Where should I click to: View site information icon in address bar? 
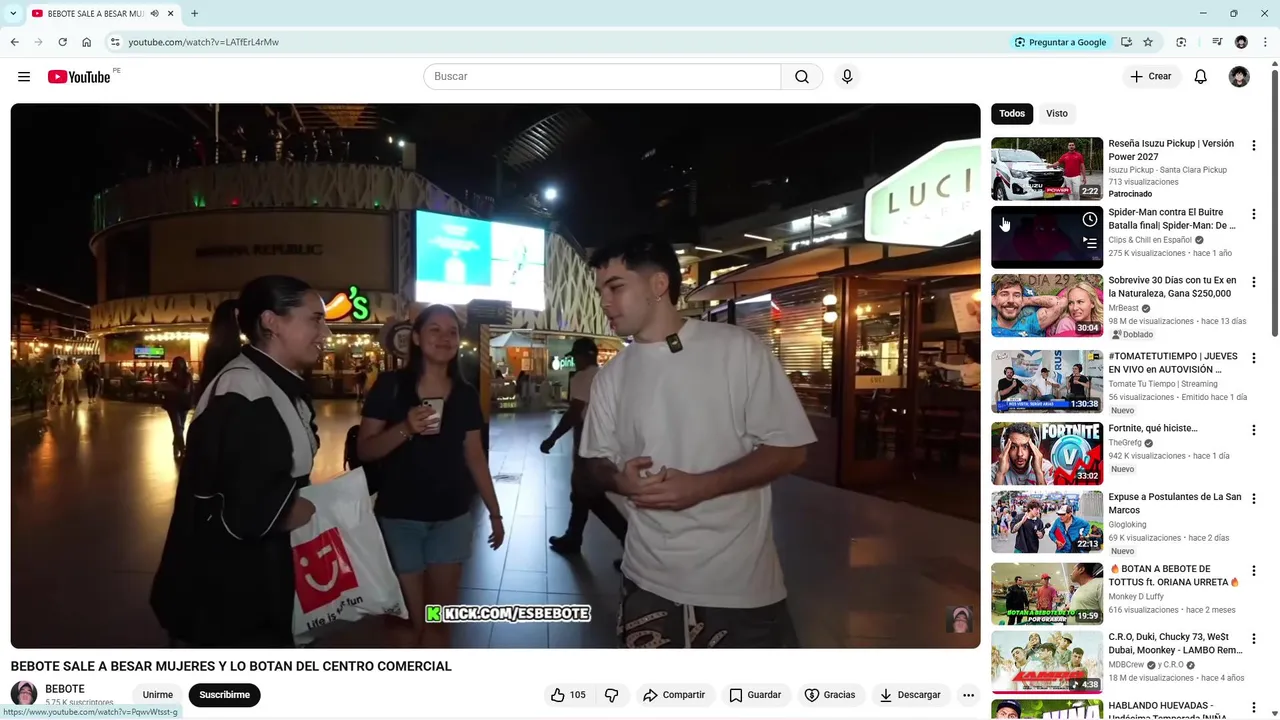pyautogui.click(x=115, y=42)
